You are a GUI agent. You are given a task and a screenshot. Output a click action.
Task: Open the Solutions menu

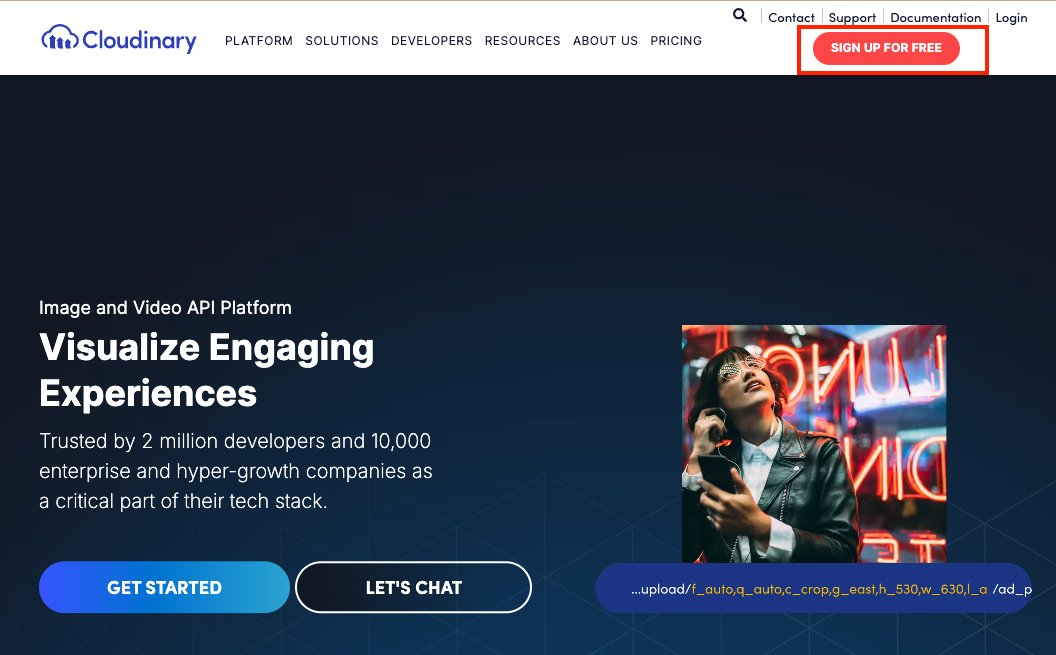(342, 41)
